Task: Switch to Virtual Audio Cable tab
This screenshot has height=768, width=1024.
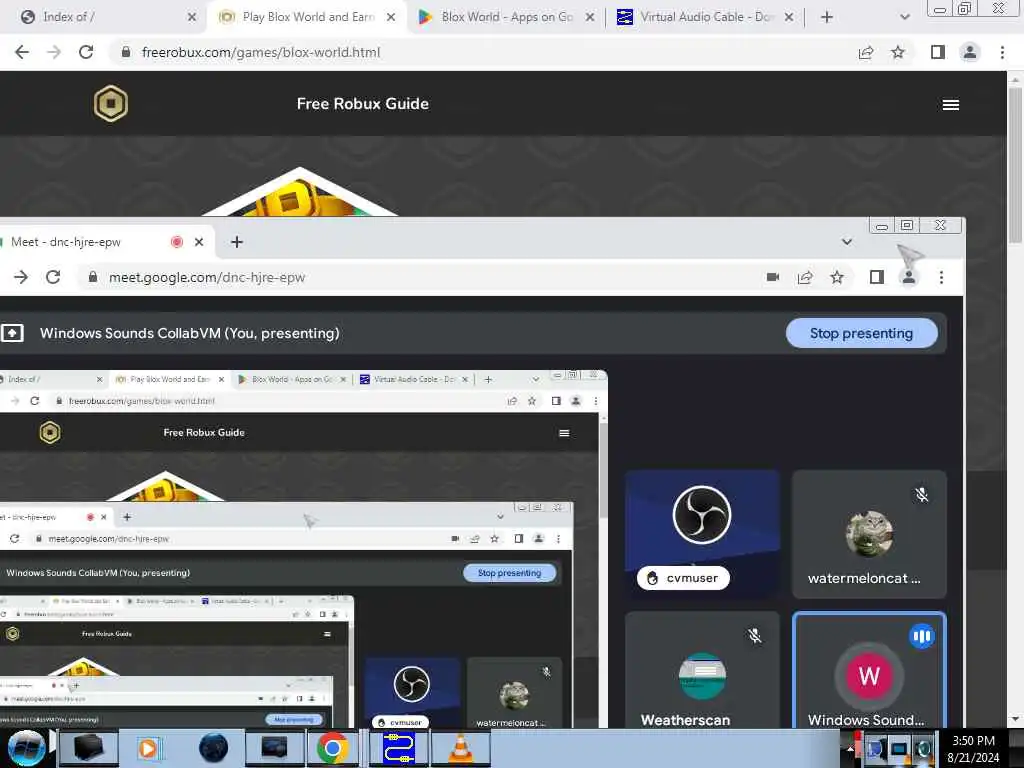Action: (x=705, y=17)
